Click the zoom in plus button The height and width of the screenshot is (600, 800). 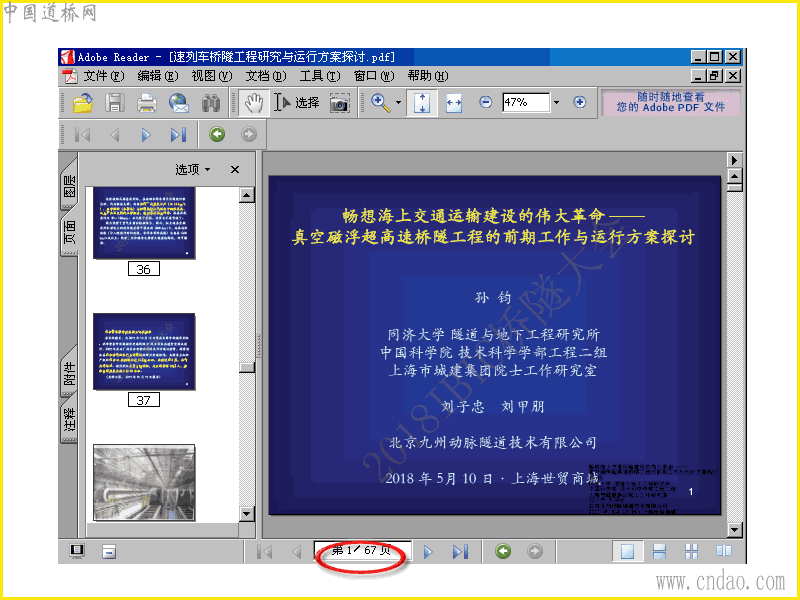580,102
